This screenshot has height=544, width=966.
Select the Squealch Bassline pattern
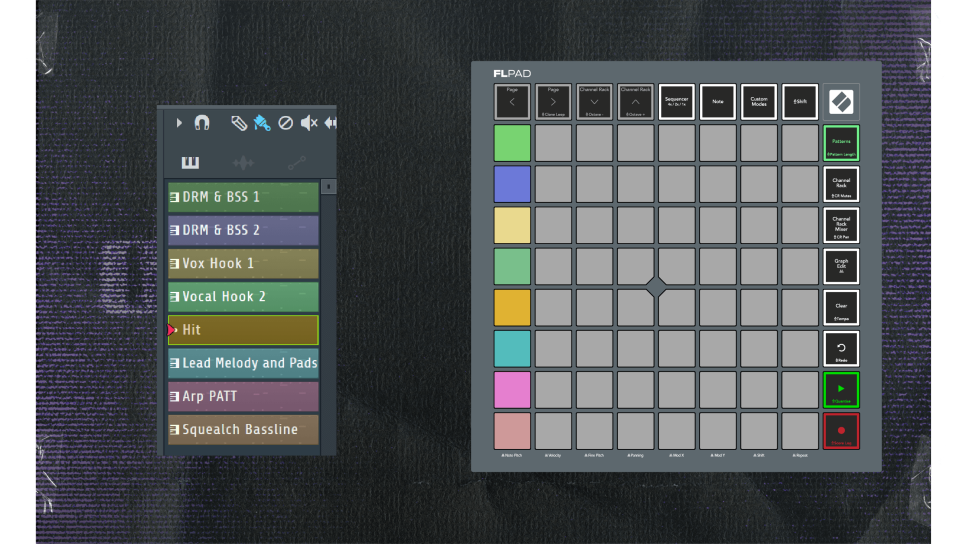tap(243, 430)
